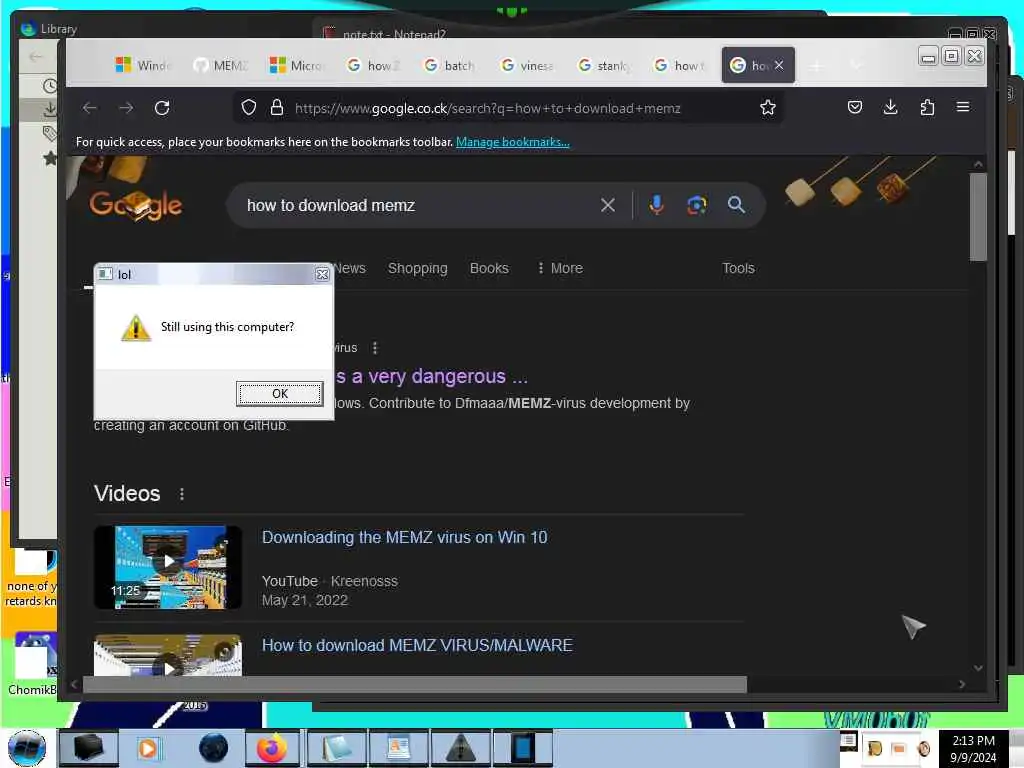Open the blue phone taskbar icon
Viewport: 1024px width, 768px height.
pos(522,748)
